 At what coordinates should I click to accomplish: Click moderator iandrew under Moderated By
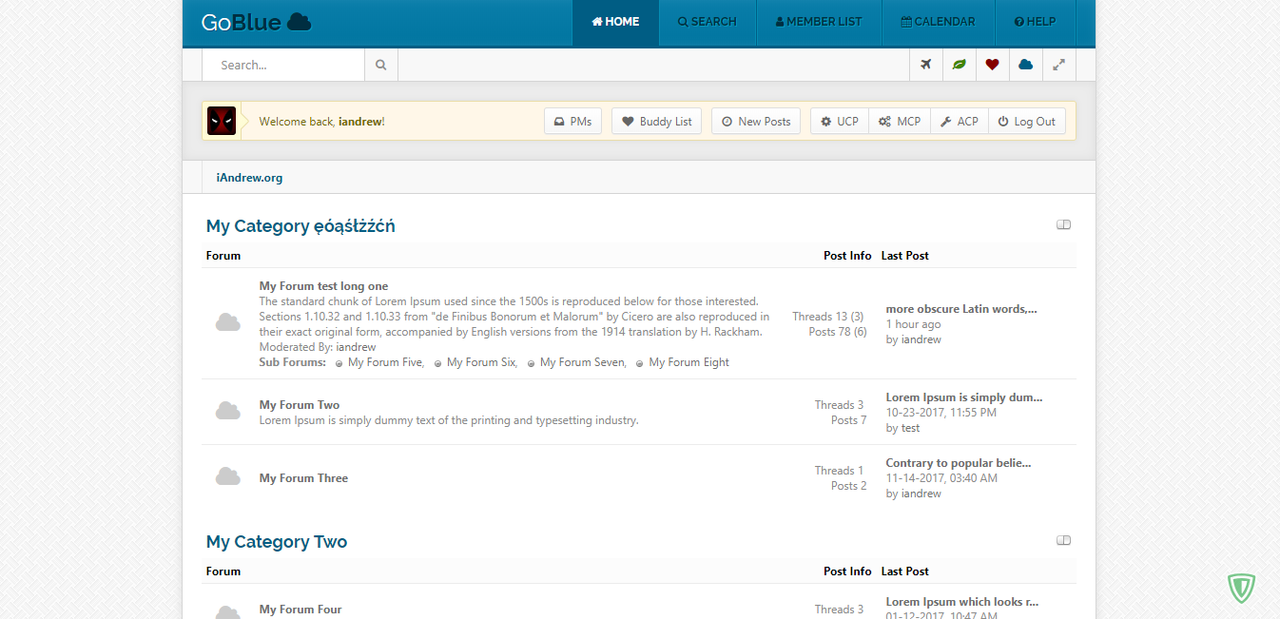coord(356,347)
